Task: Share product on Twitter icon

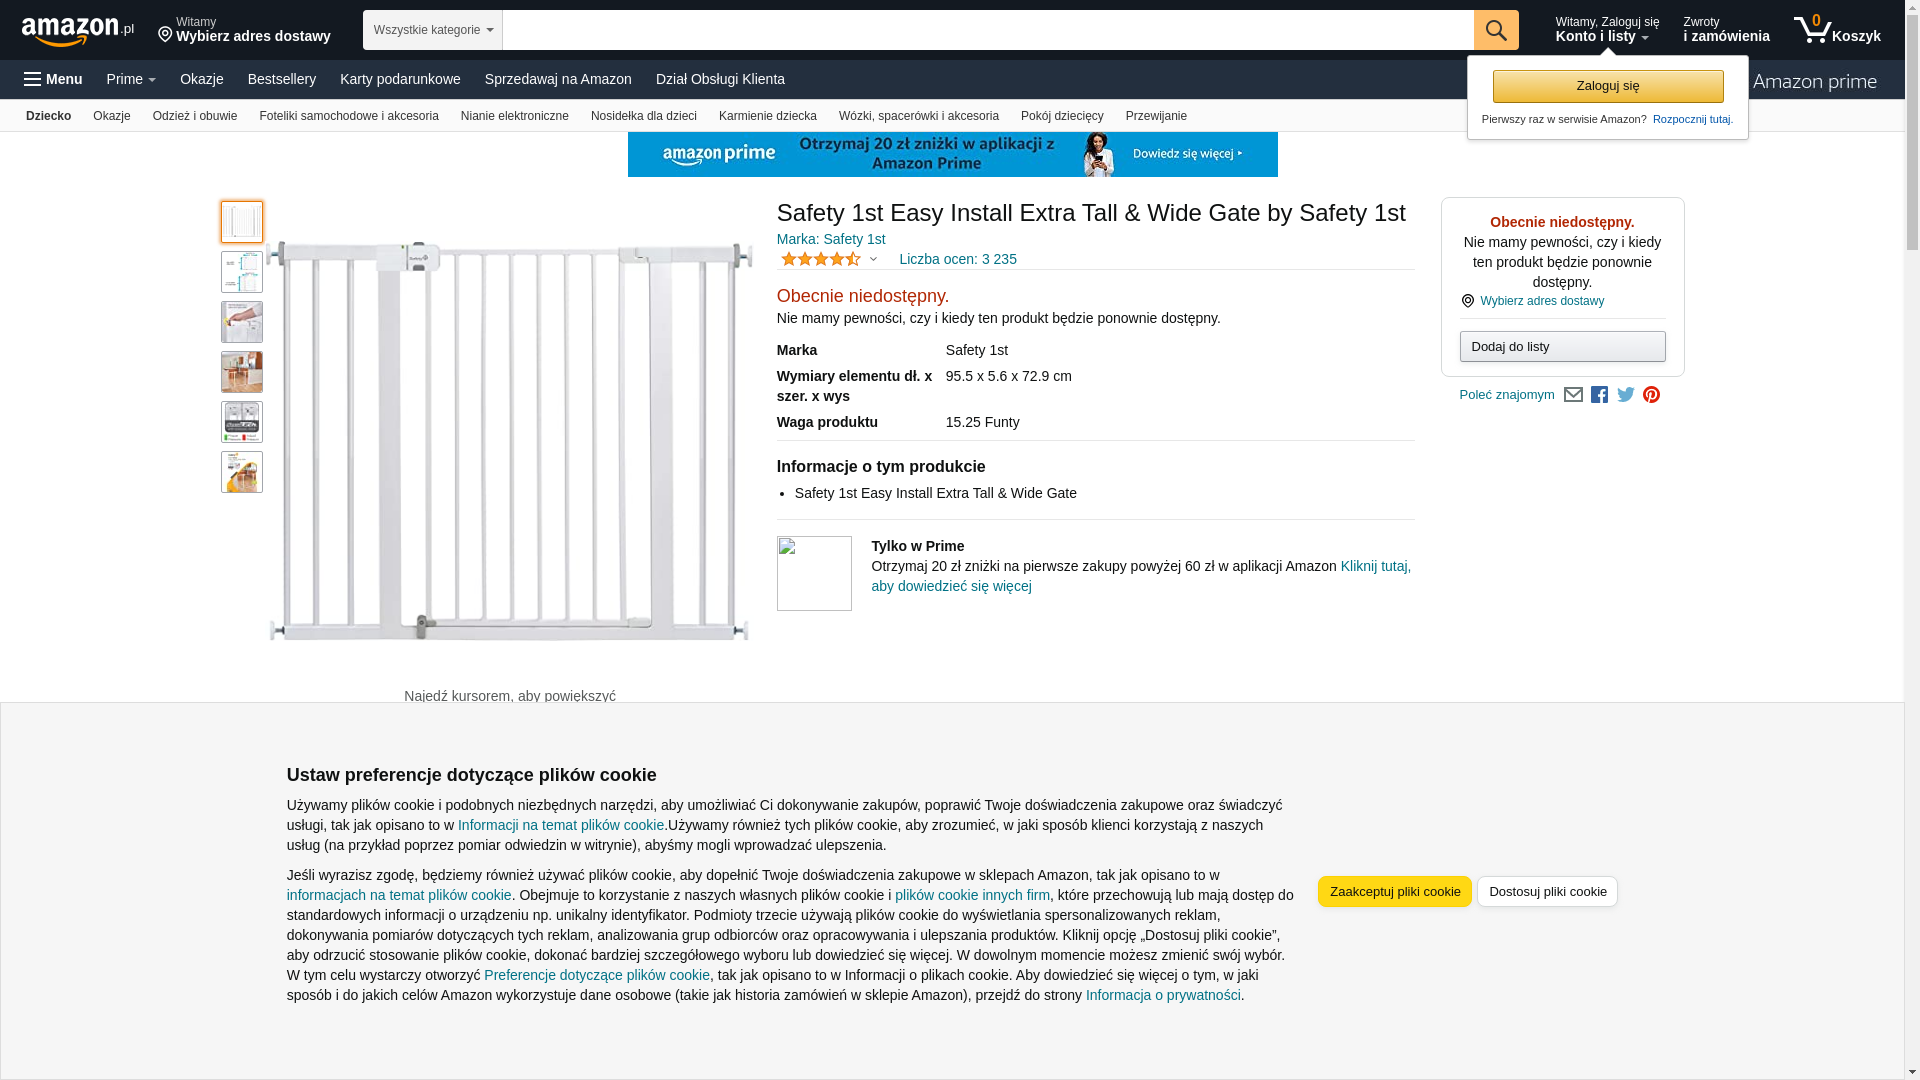Action: pyautogui.click(x=1625, y=395)
